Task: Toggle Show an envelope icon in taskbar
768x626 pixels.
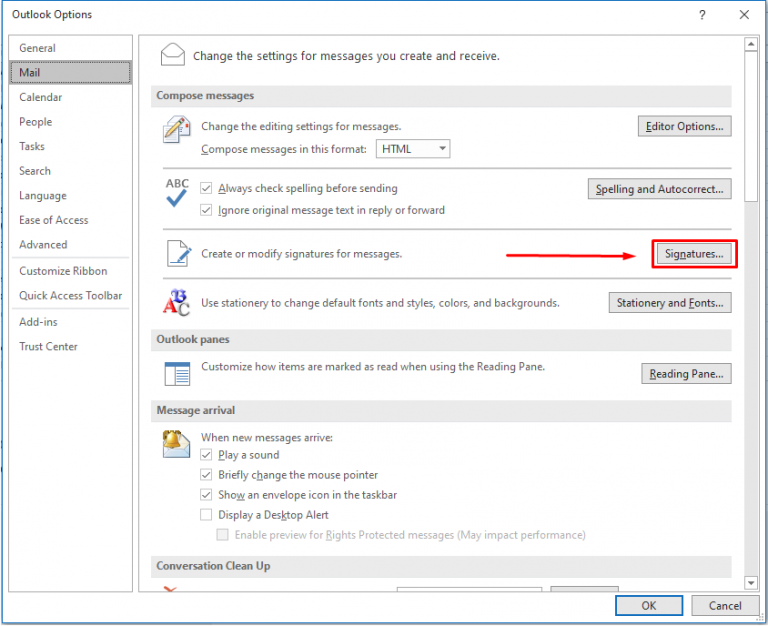Action: [x=207, y=495]
